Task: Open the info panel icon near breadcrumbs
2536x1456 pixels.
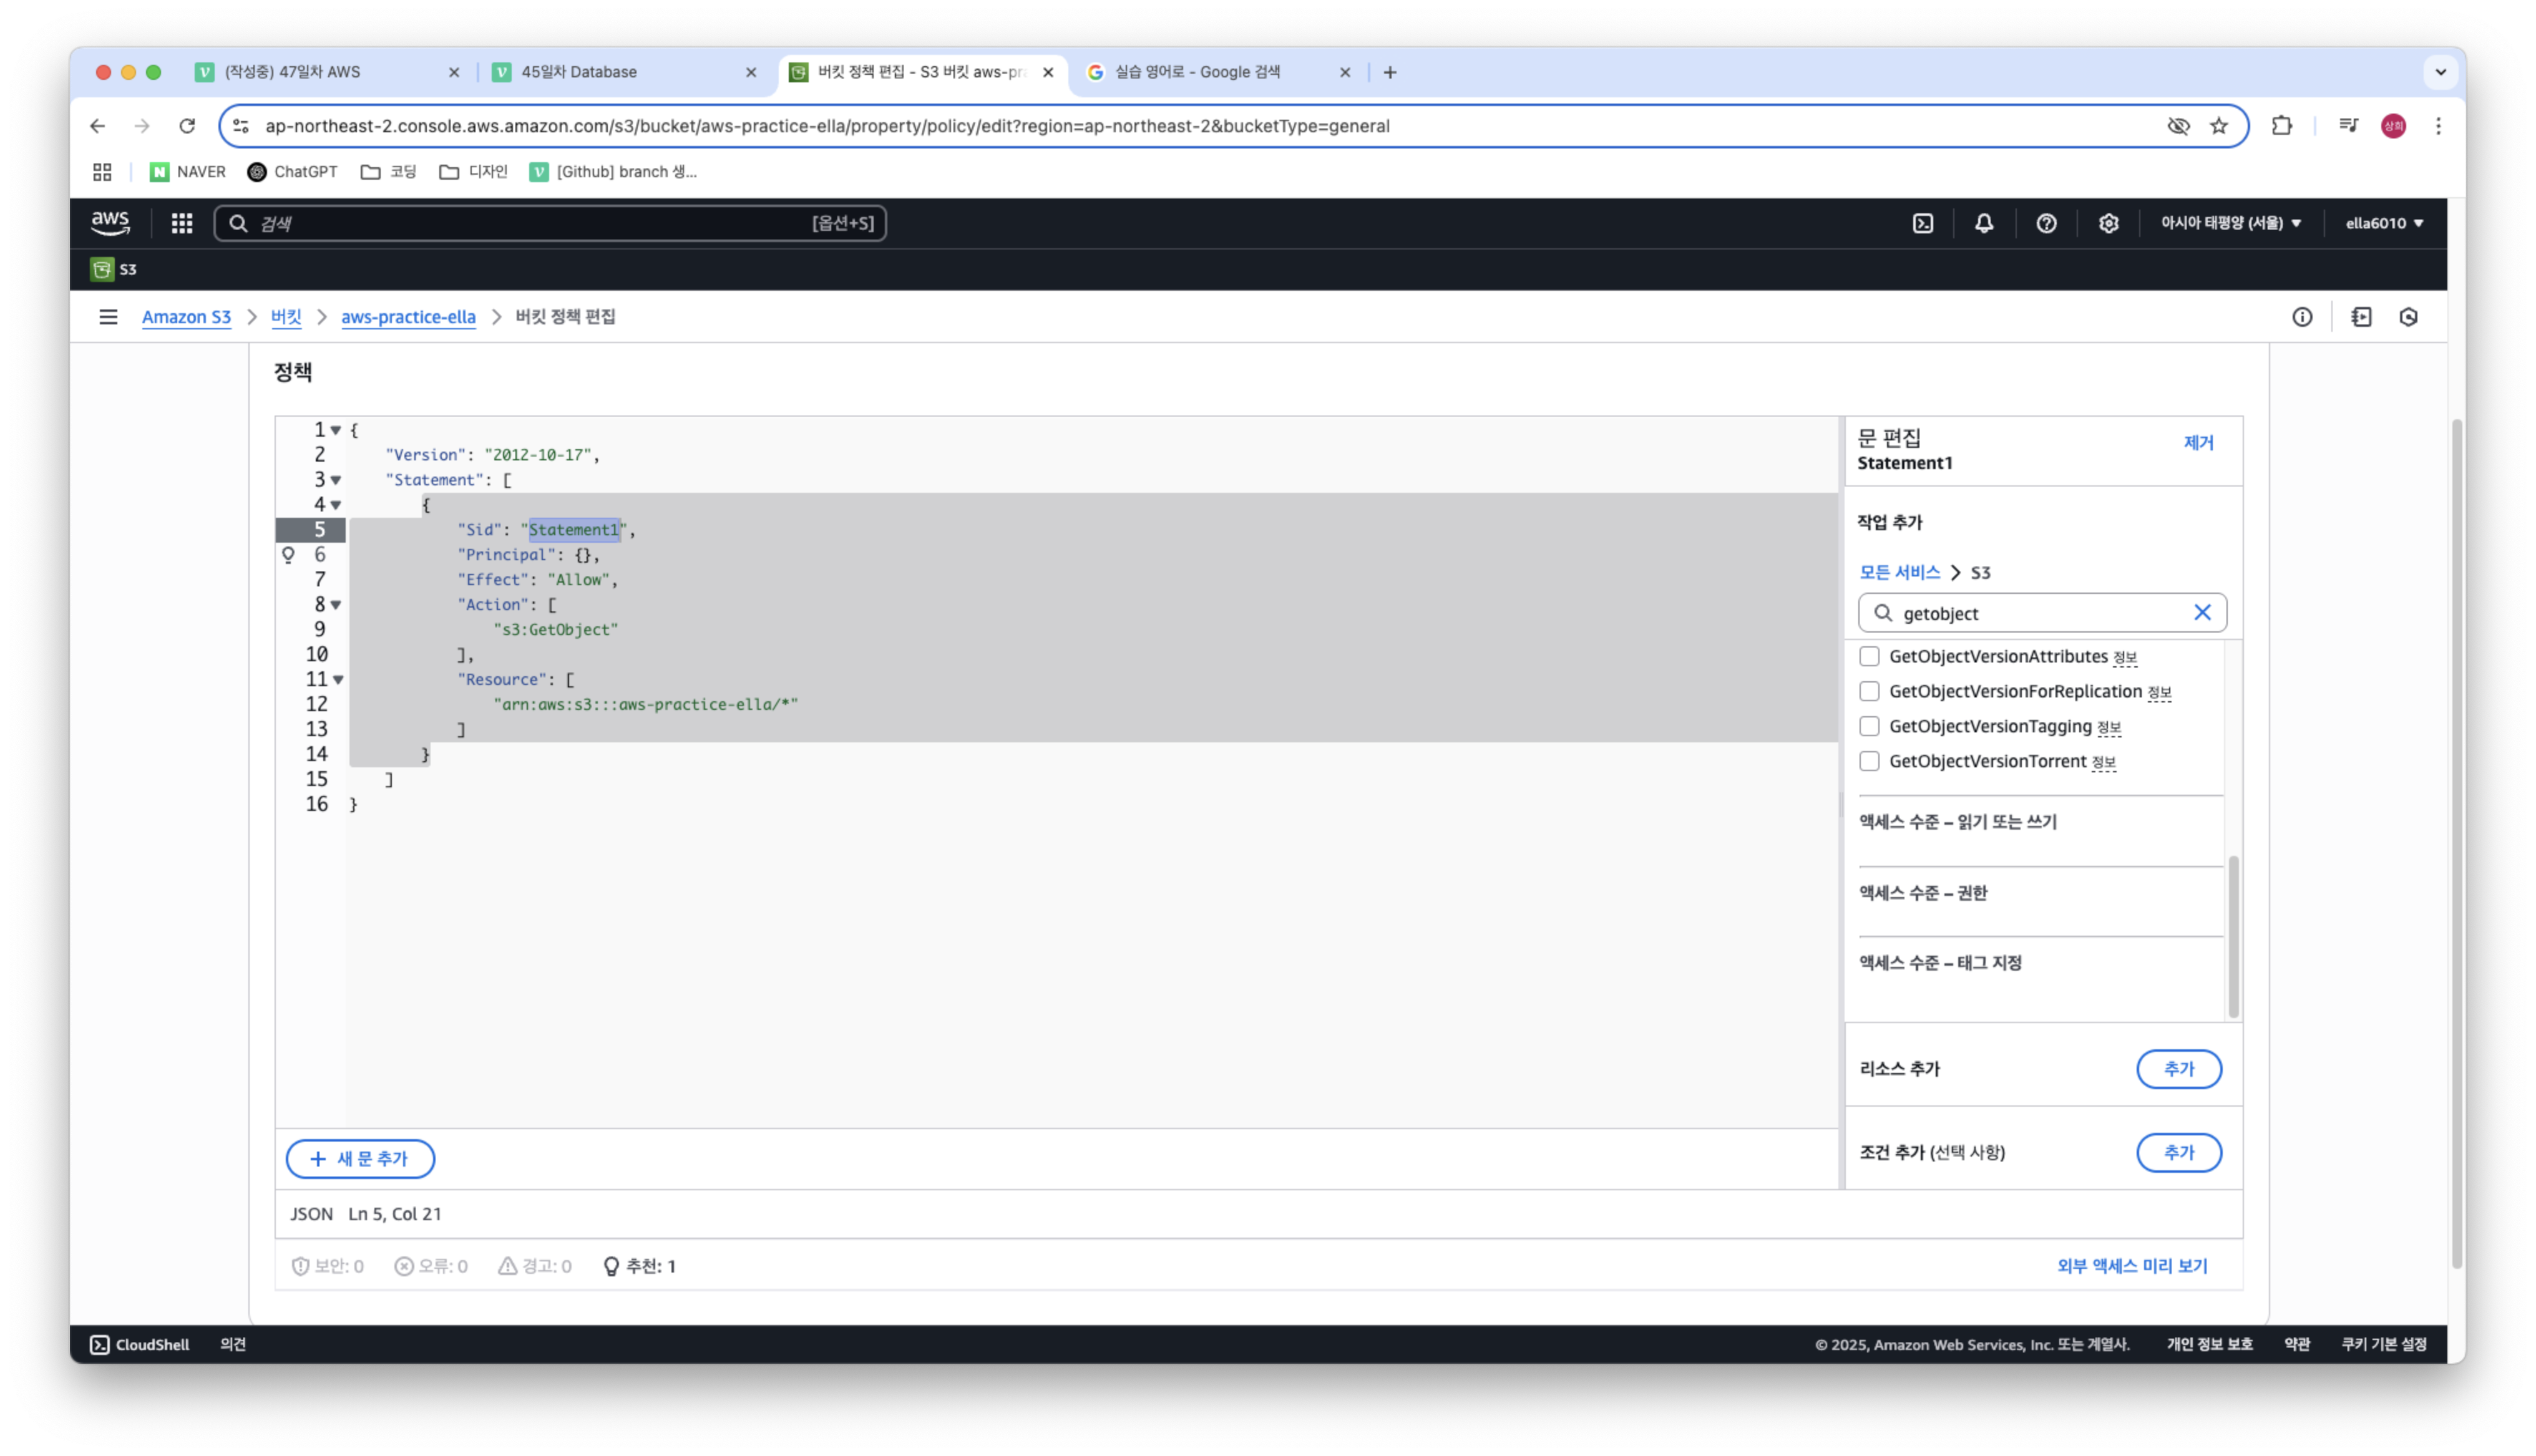Action: pyautogui.click(x=2302, y=317)
